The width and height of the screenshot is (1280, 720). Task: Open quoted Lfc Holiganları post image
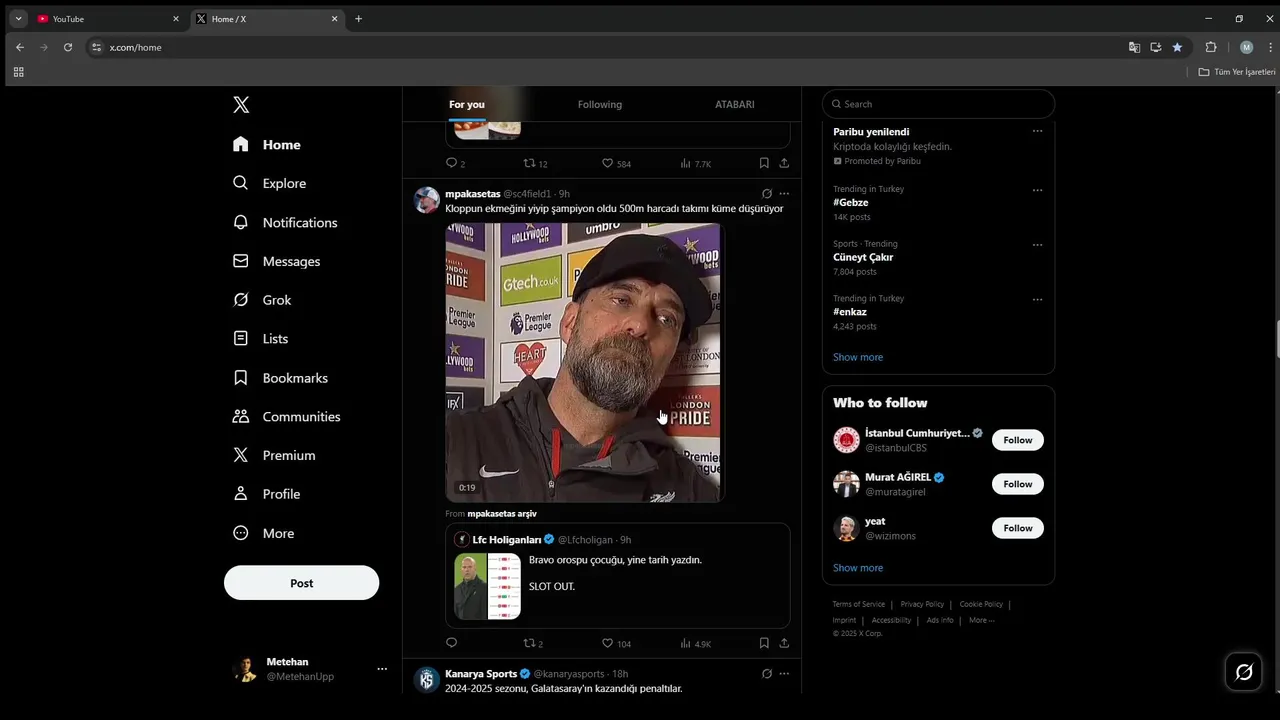point(487,586)
